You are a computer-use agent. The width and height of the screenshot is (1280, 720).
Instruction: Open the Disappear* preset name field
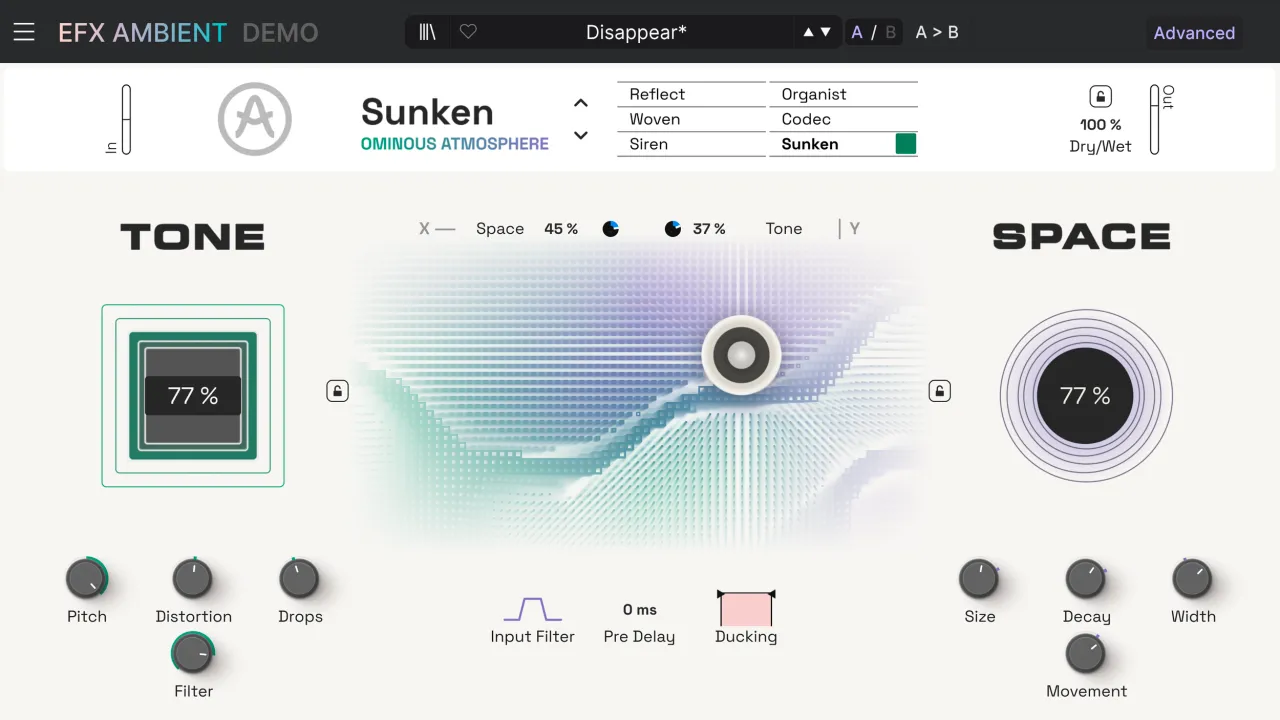coord(636,32)
